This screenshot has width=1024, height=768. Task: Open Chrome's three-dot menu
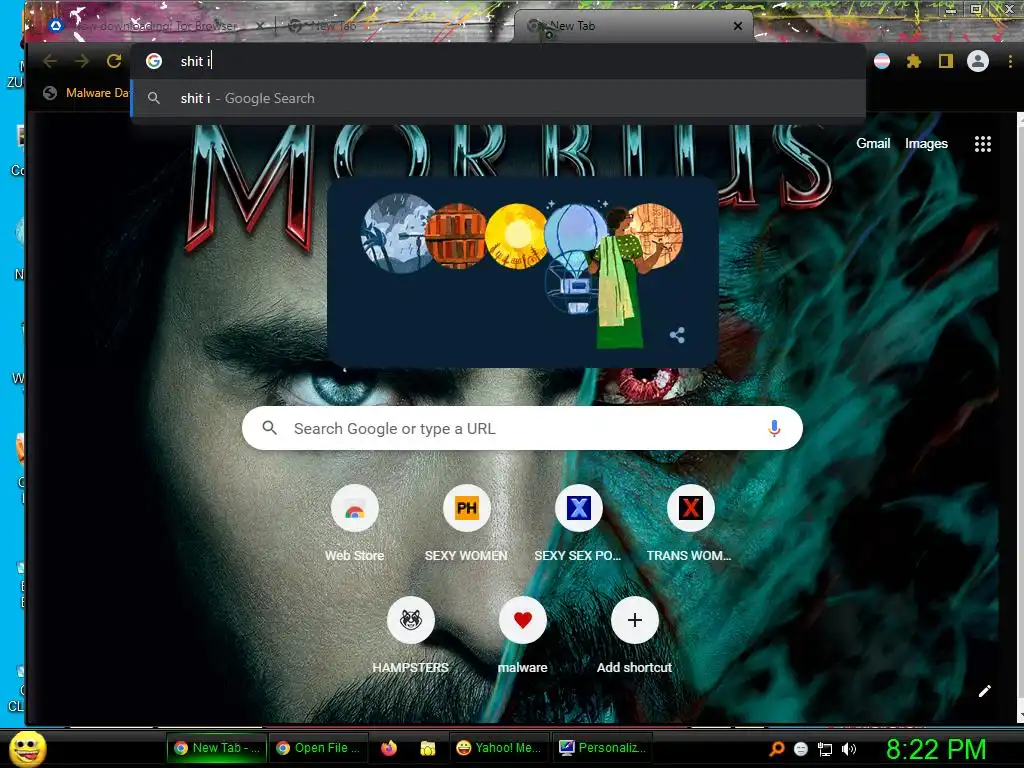(x=1010, y=61)
